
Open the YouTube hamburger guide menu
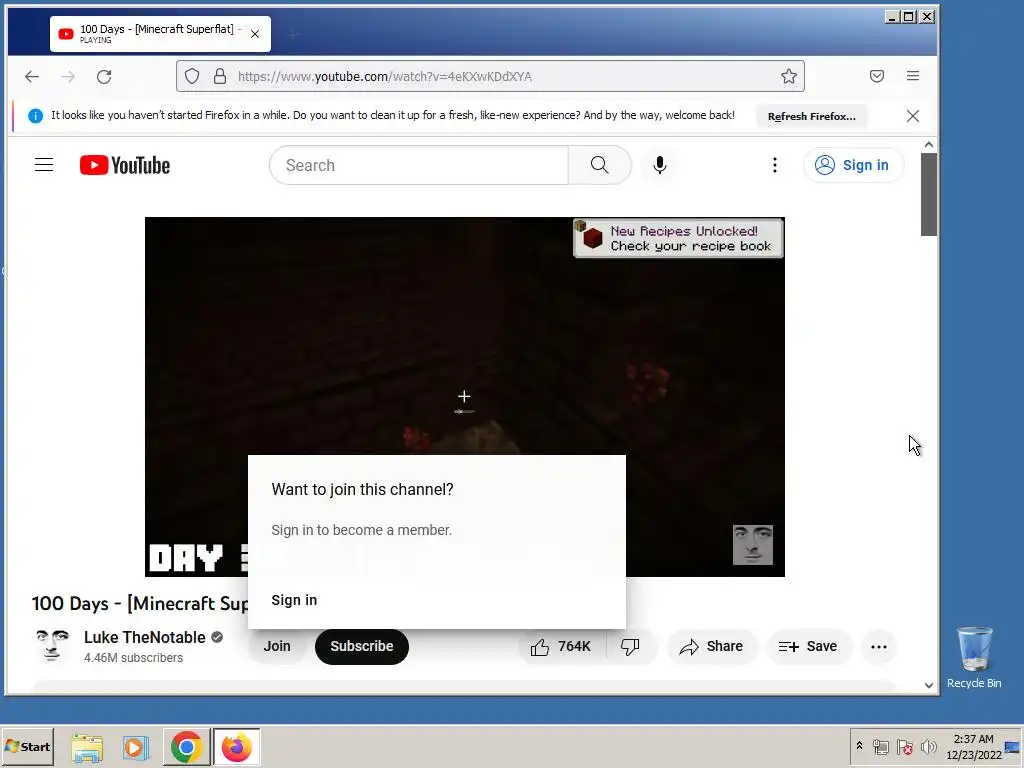[x=44, y=165]
